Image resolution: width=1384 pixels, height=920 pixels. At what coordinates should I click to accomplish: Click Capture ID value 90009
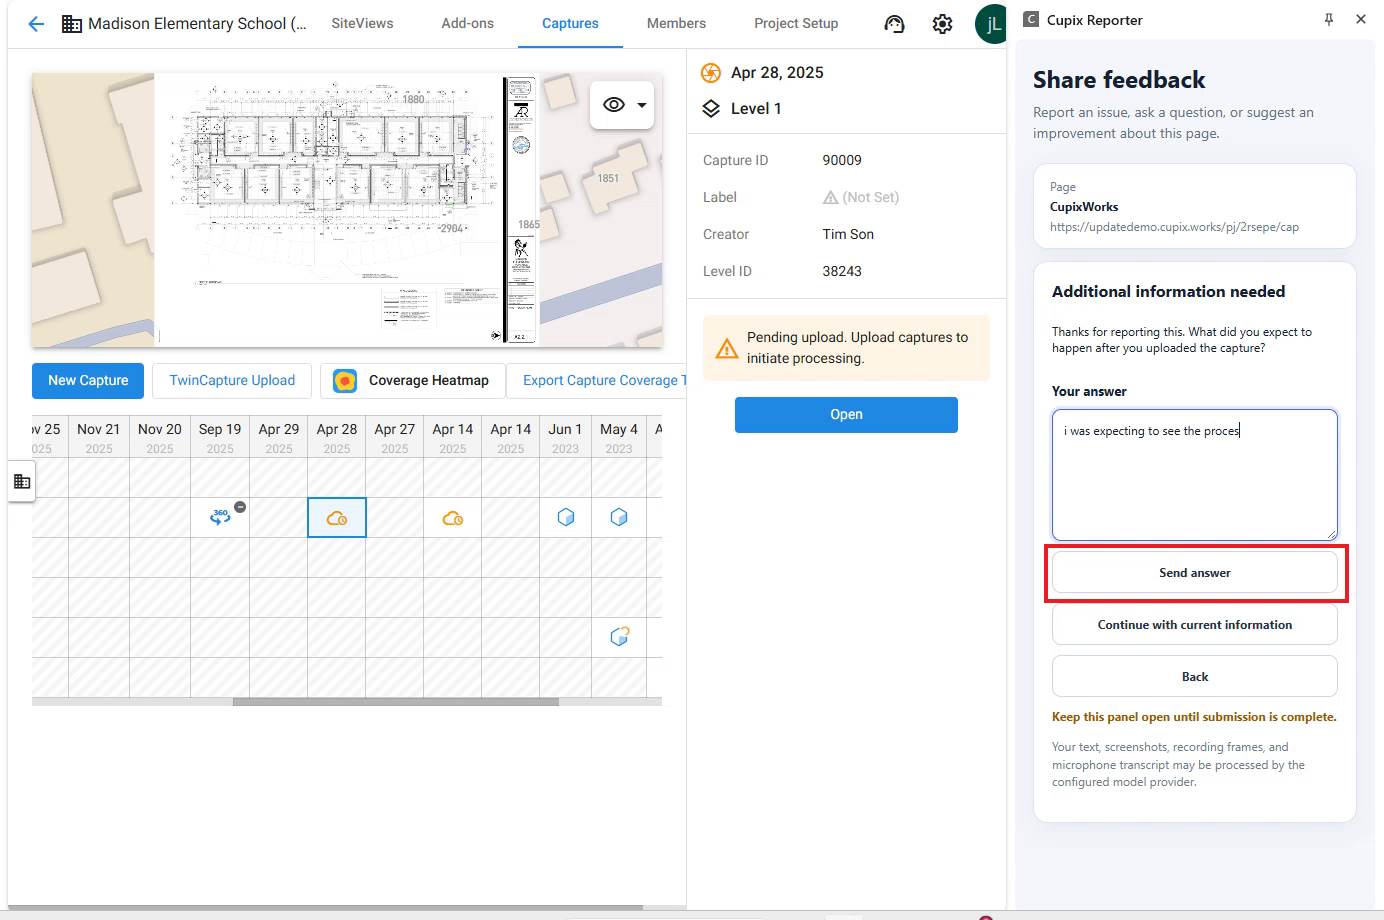842,160
